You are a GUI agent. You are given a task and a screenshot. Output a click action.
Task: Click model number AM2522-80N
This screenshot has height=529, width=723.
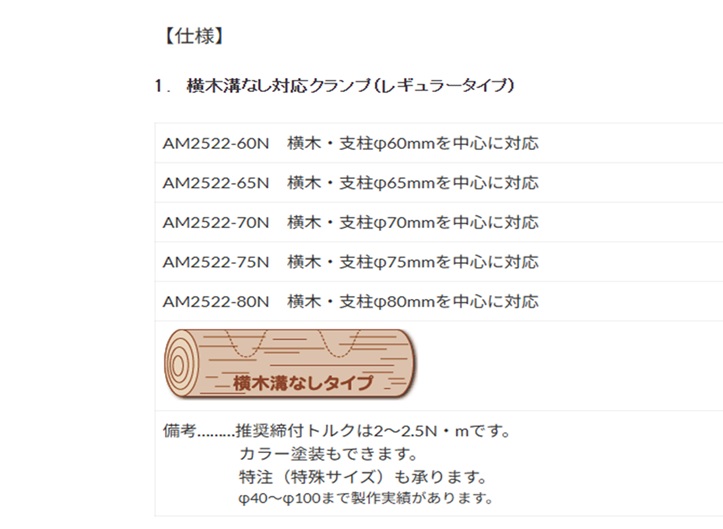[216, 301]
